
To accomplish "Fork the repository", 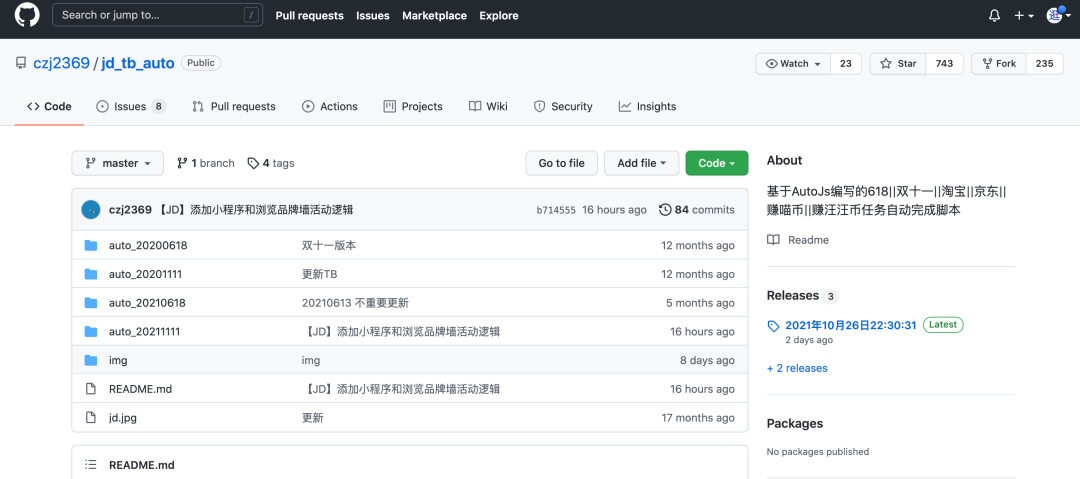I will pos(999,63).
